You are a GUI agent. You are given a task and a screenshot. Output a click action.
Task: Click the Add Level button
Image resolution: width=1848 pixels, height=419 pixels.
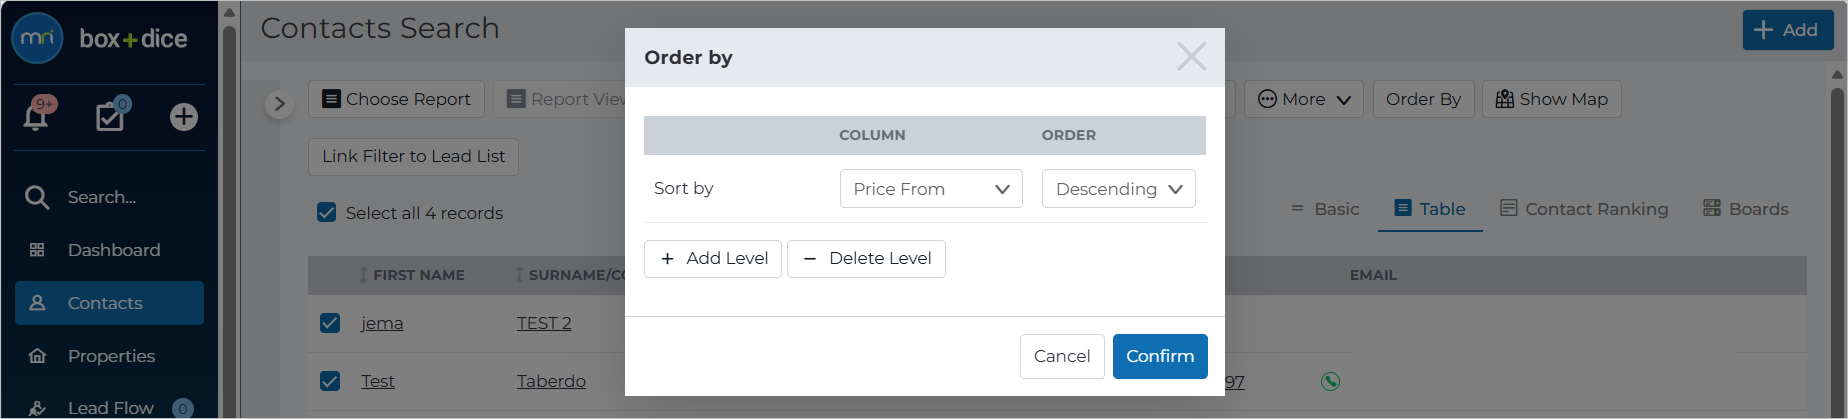click(713, 258)
